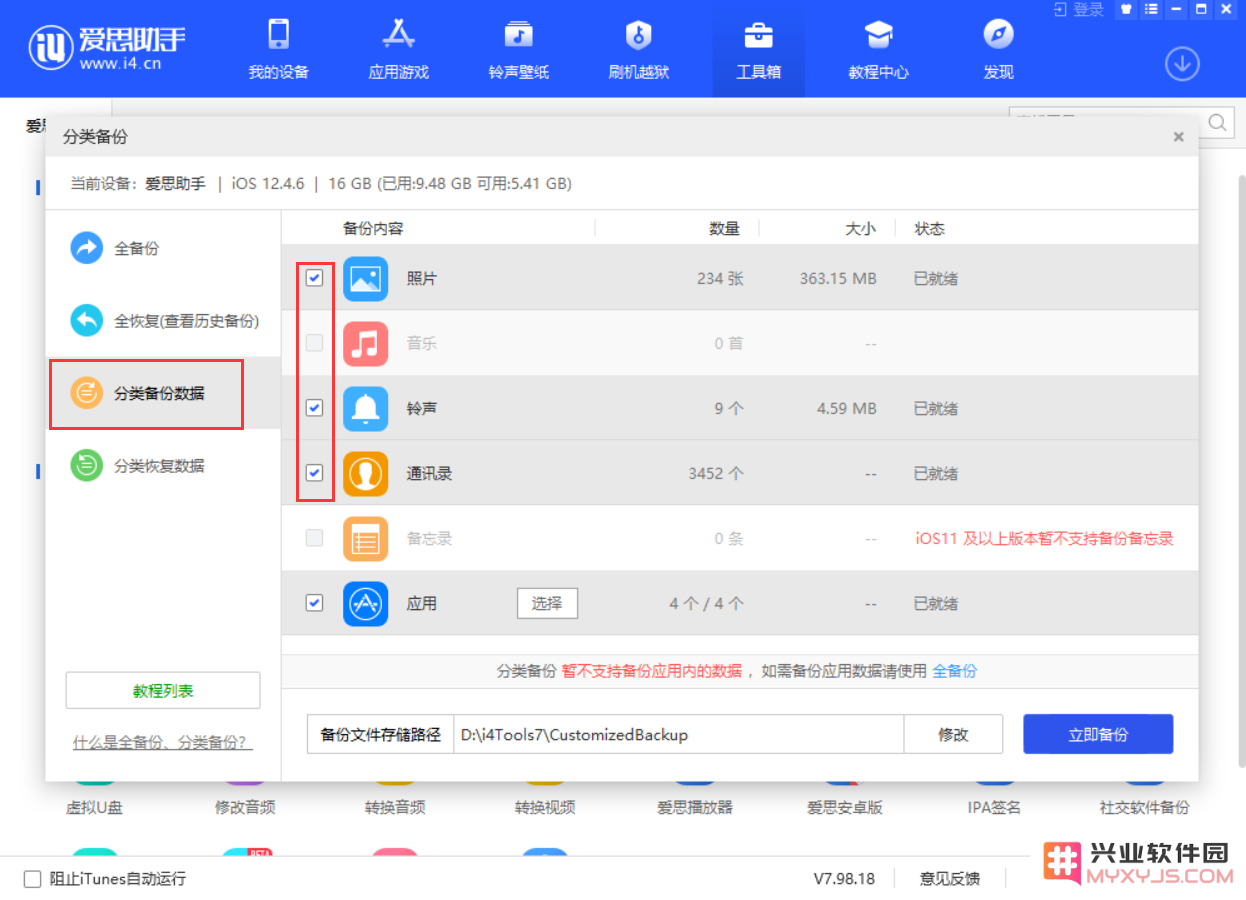Click 意见反馈 in status bar
The image size is (1246, 900).
pyautogui.click(x=950, y=879)
